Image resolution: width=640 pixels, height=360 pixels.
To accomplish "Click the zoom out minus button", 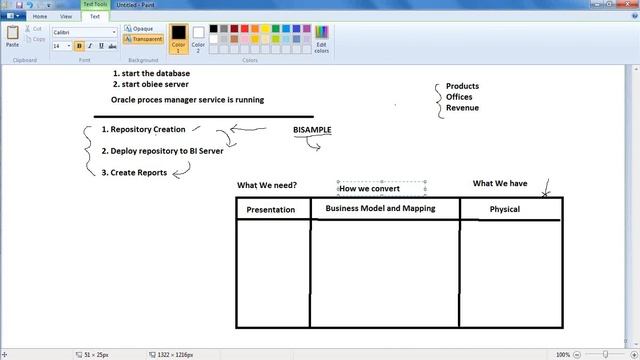I will pos(577,355).
